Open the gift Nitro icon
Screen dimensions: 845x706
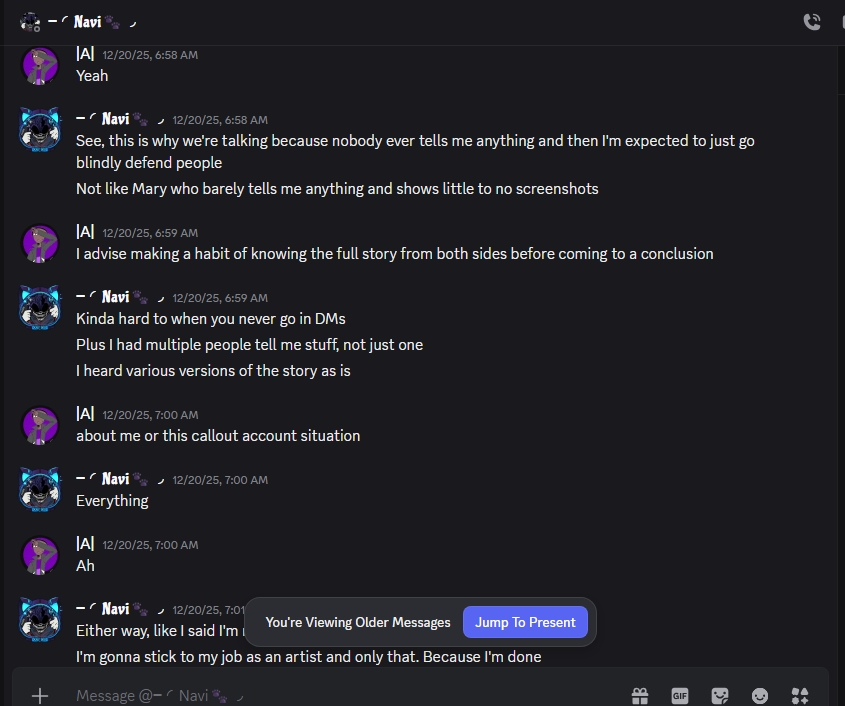click(640, 695)
